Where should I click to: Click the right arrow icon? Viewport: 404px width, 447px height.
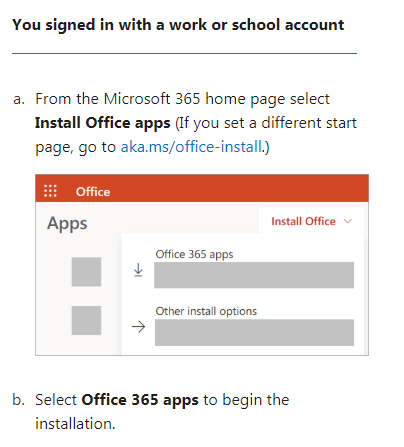tap(138, 327)
